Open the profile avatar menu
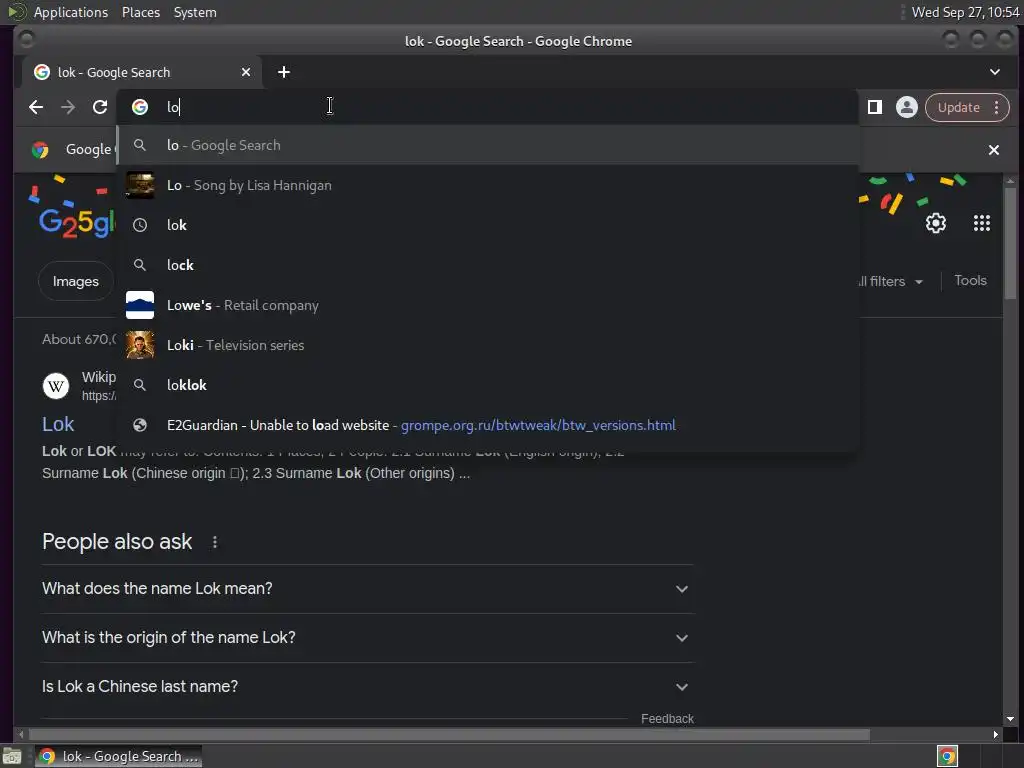Screen dimensions: 1024x768 point(906,107)
